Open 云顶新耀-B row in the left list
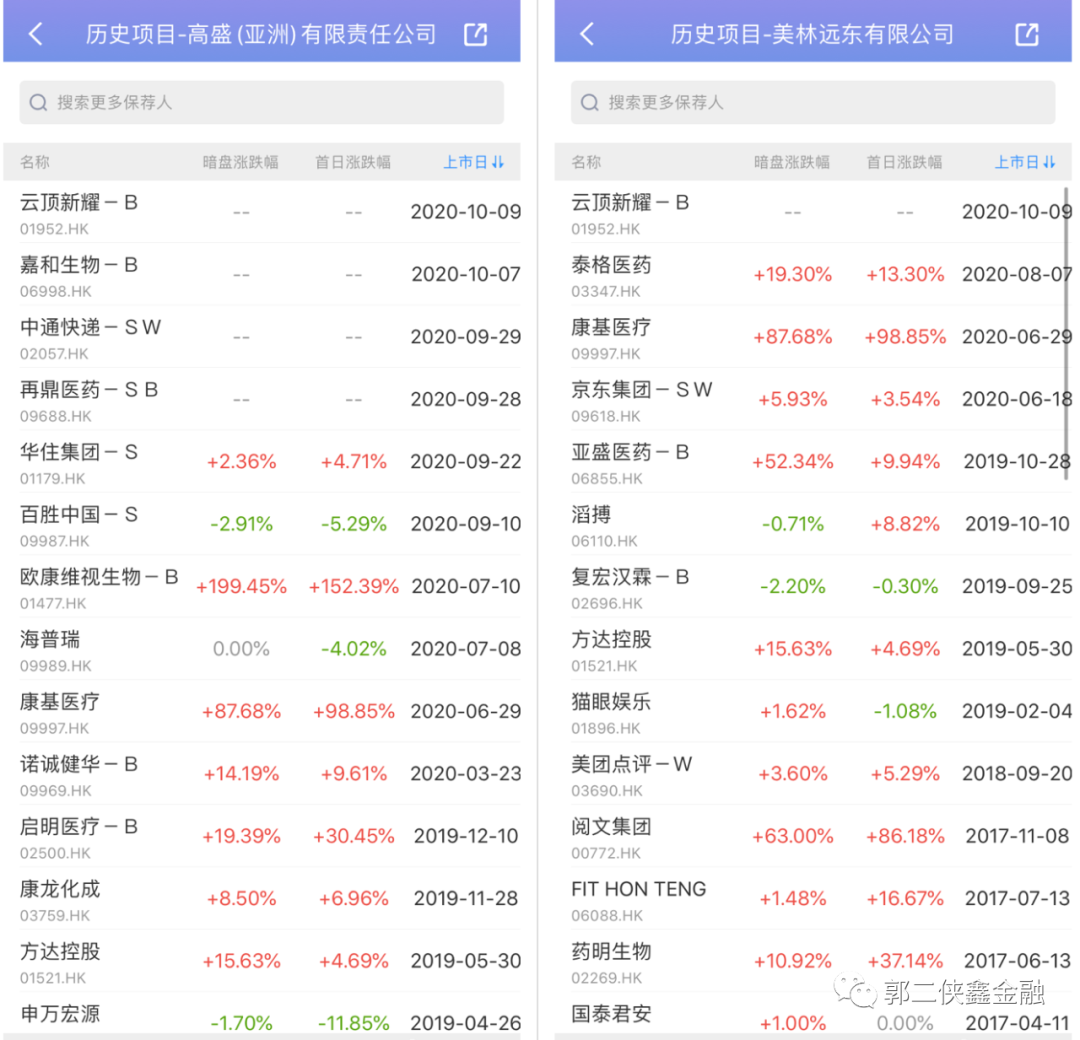1080x1040 pixels. coord(262,212)
